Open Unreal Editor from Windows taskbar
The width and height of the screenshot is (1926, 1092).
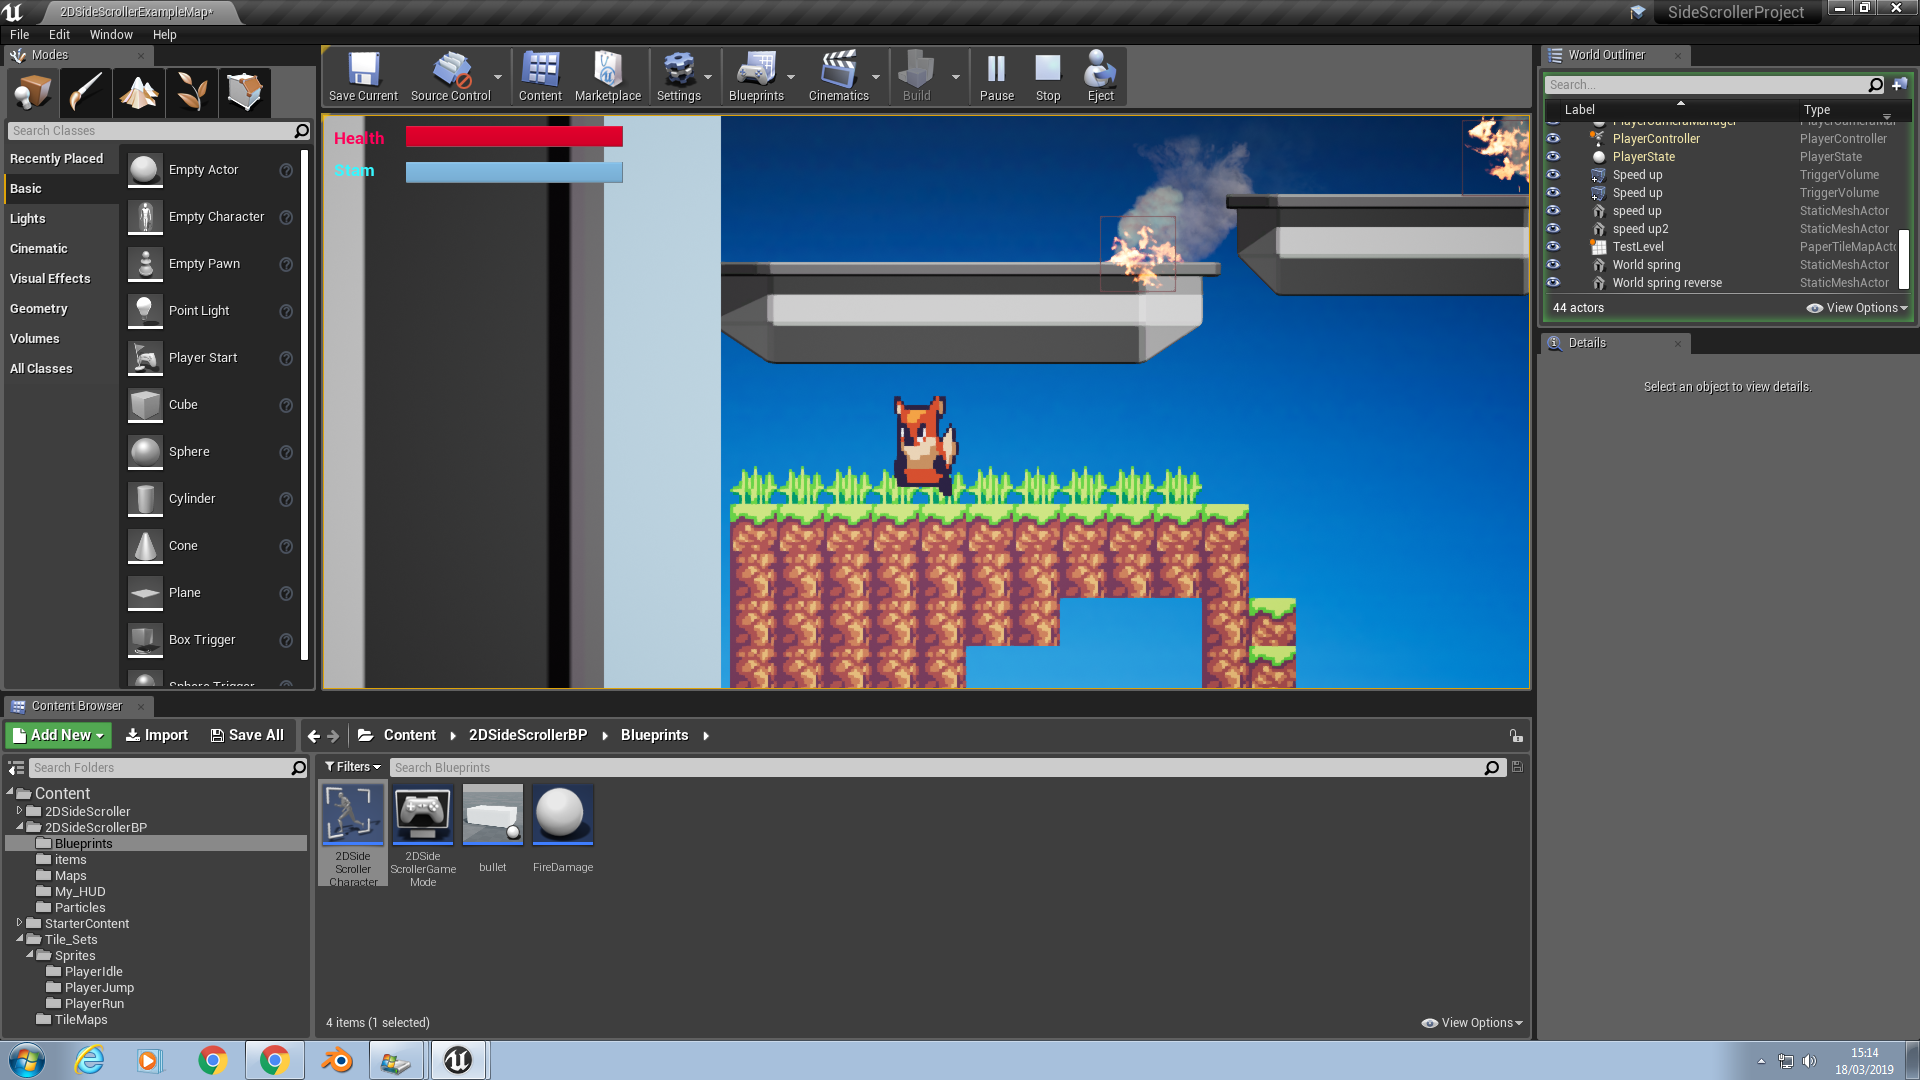point(459,1062)
